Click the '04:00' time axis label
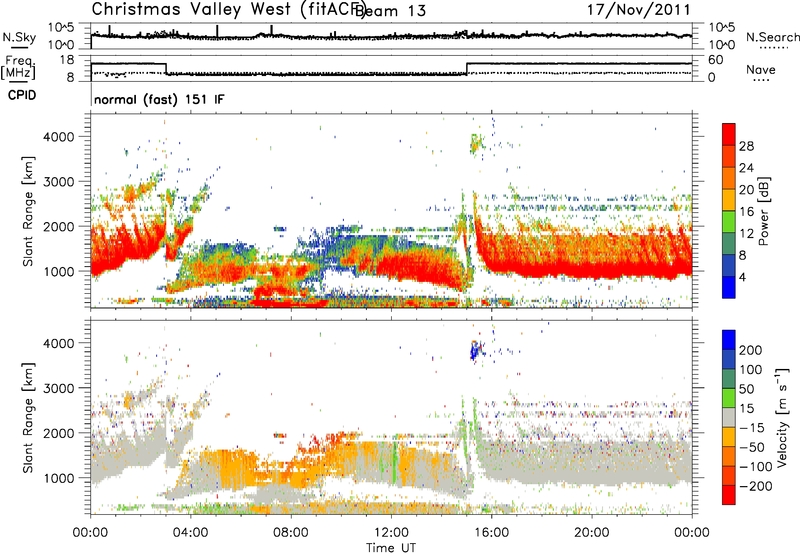The image size is (800, 554). [191, 533]
